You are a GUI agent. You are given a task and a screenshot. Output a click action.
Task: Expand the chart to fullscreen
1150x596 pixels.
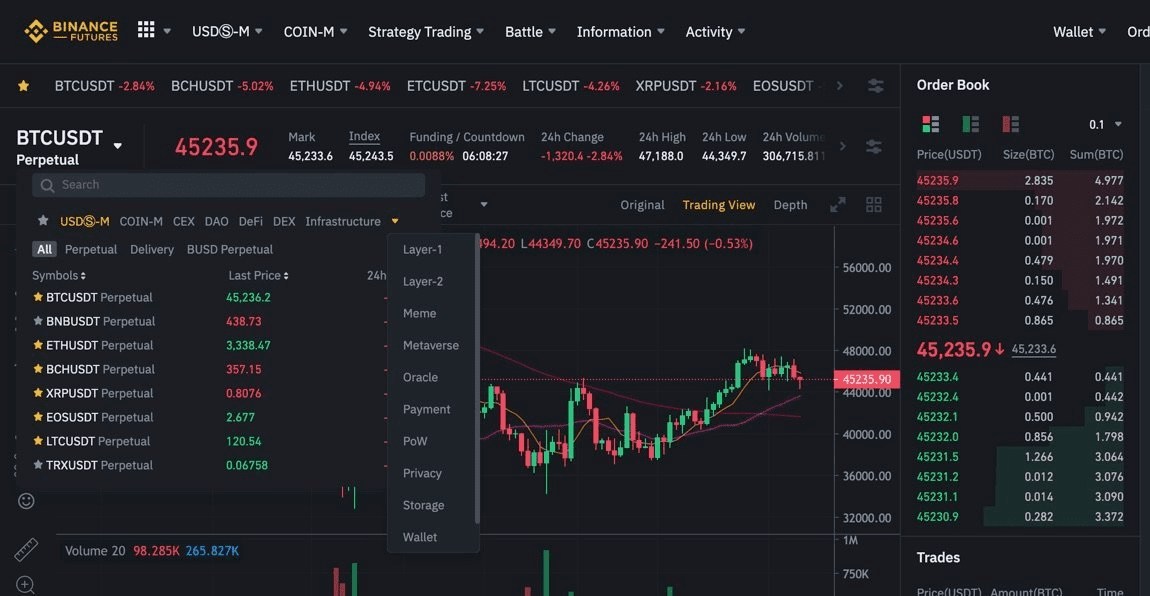[838, 205]
